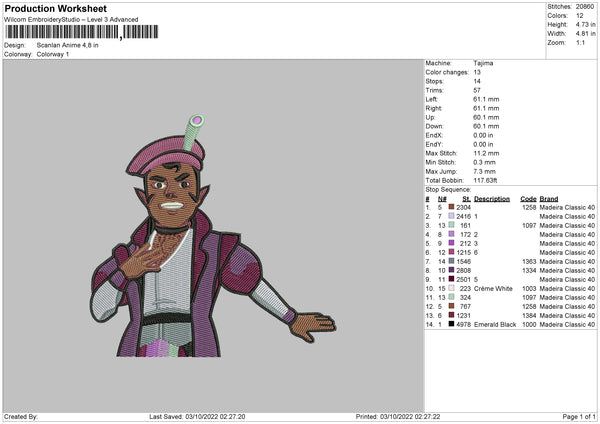
Task: Click the Zoom value '1:1'
Action: (580, 42)
